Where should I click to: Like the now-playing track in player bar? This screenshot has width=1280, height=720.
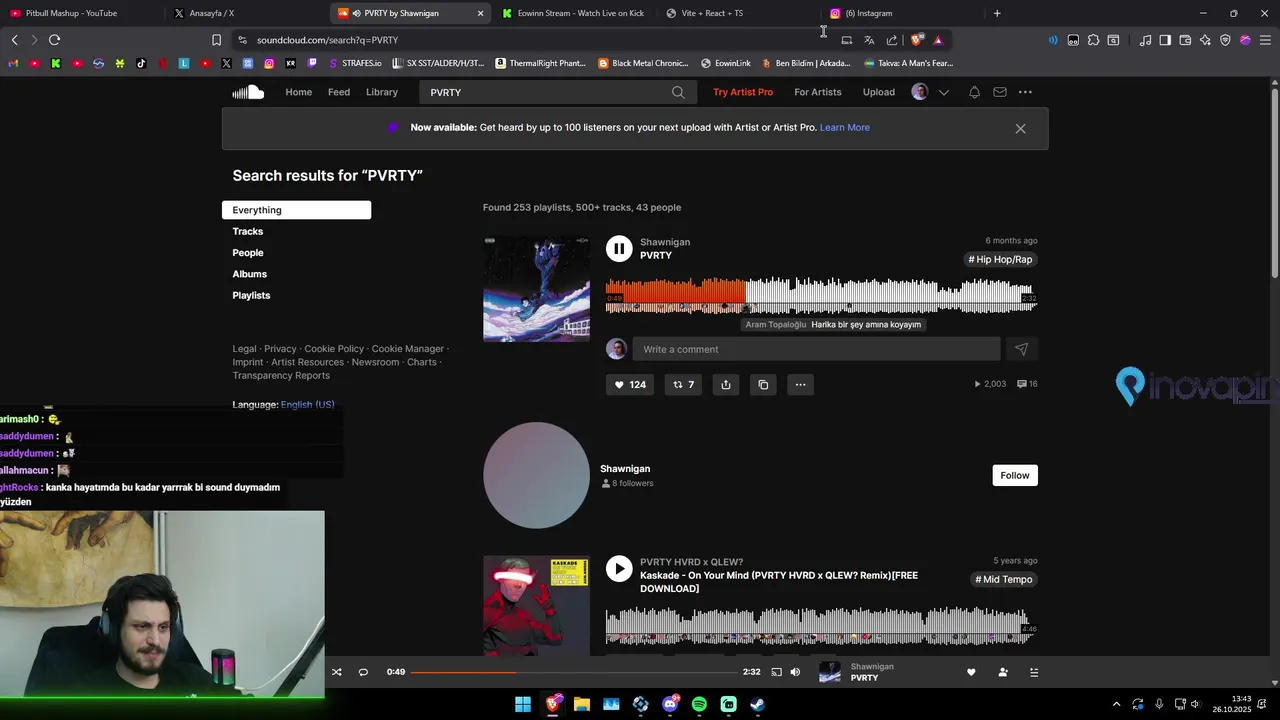pyautogui.click(x=971, y=672)
